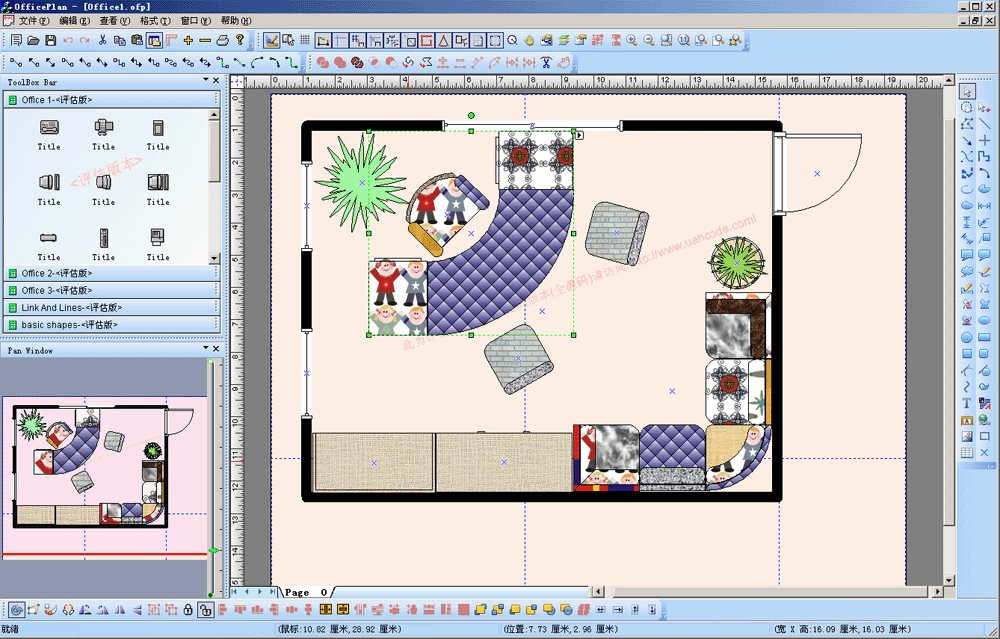Close the Pan Window panel

point(215,349)
